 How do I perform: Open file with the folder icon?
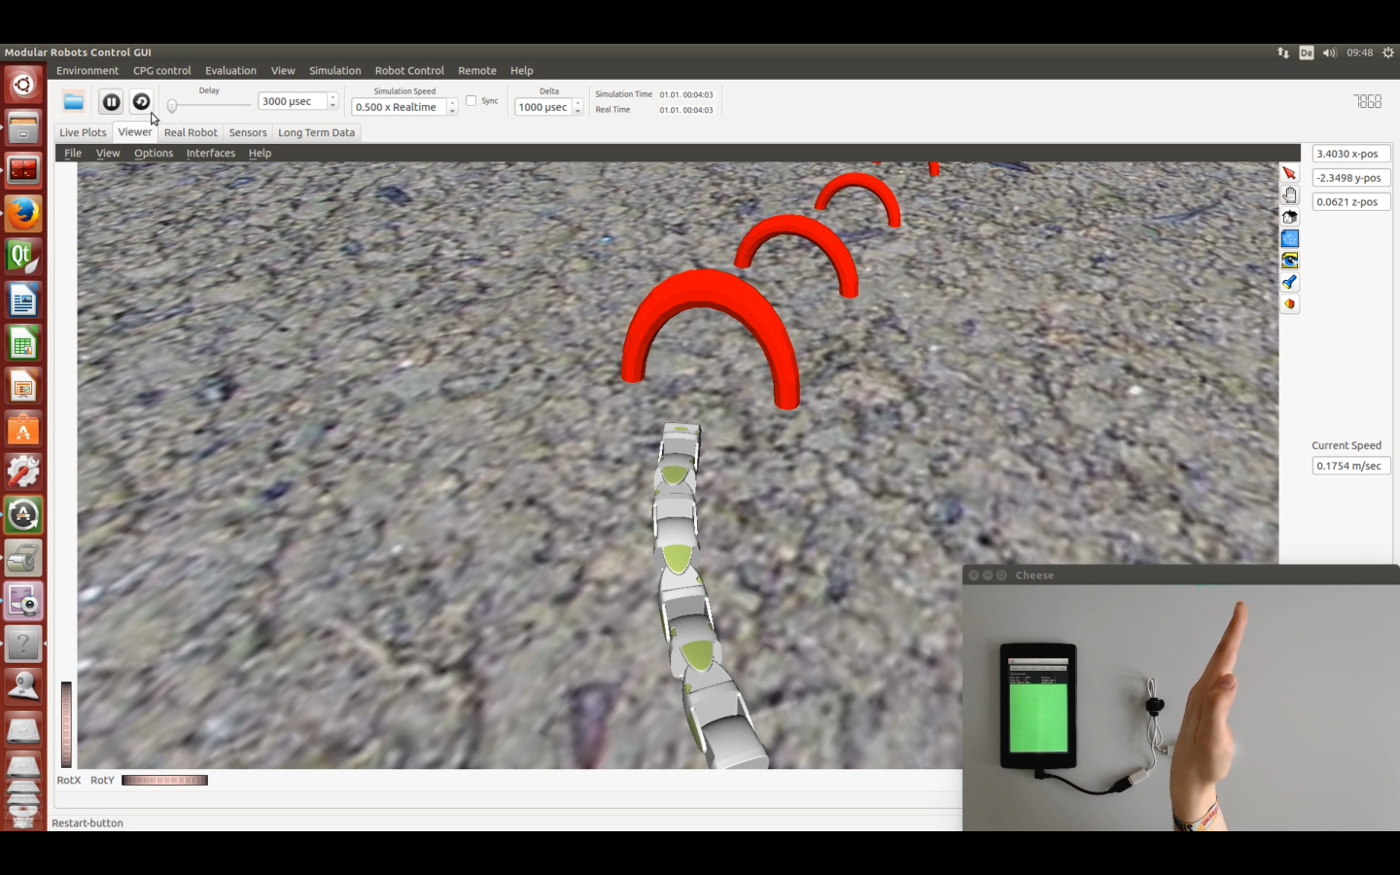pyautogui.click(x=73, y=102)
